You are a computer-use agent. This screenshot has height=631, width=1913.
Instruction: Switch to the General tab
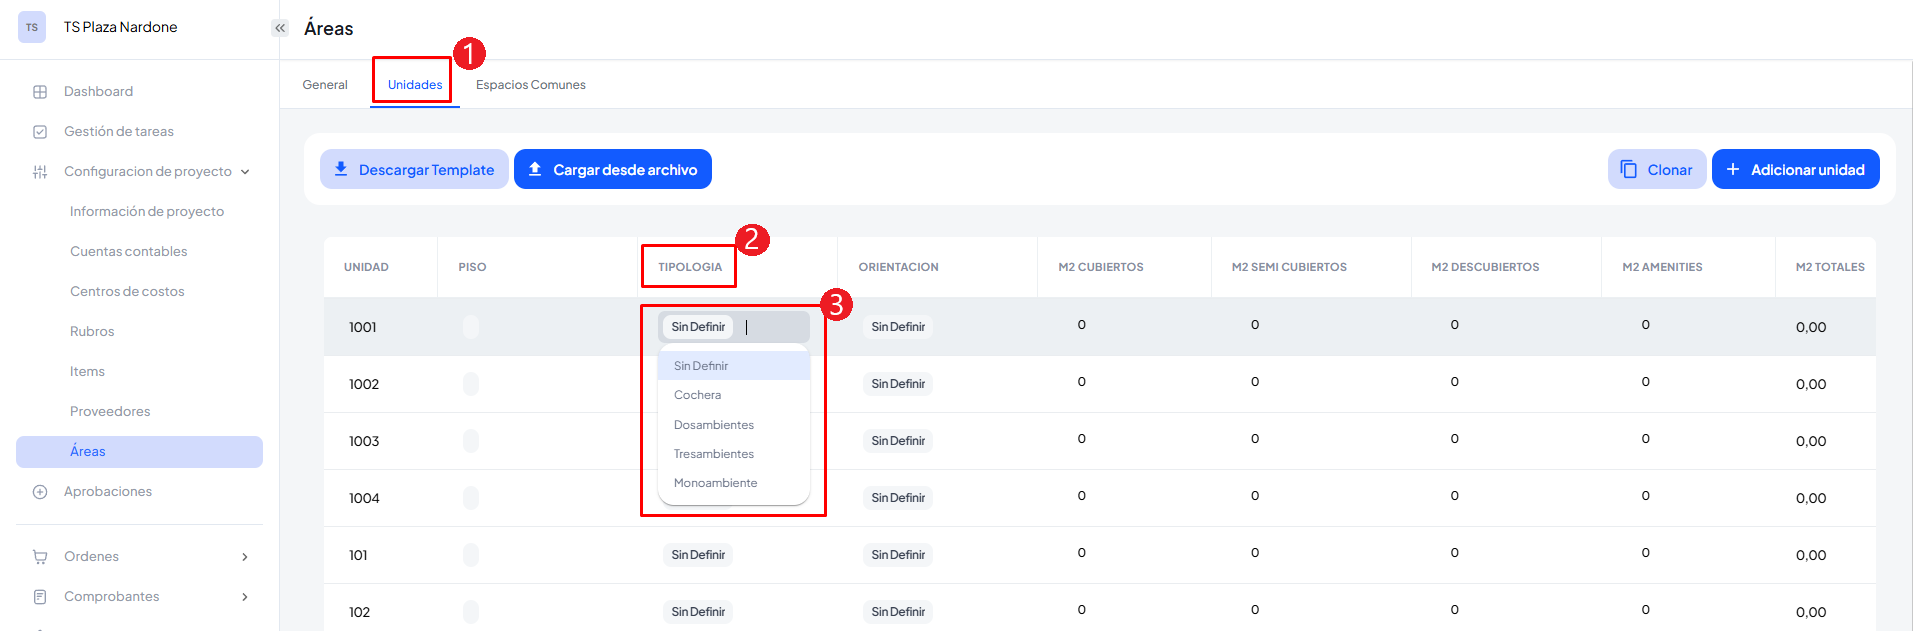(x=325, y=85)
